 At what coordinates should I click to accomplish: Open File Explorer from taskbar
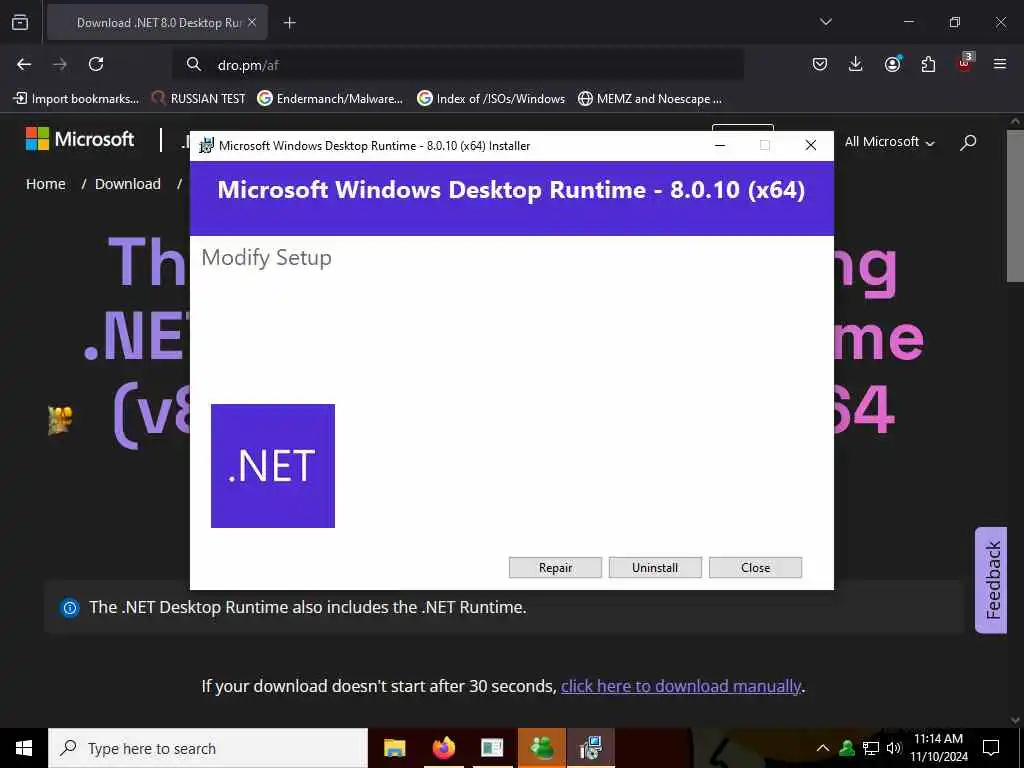[394, 748]
